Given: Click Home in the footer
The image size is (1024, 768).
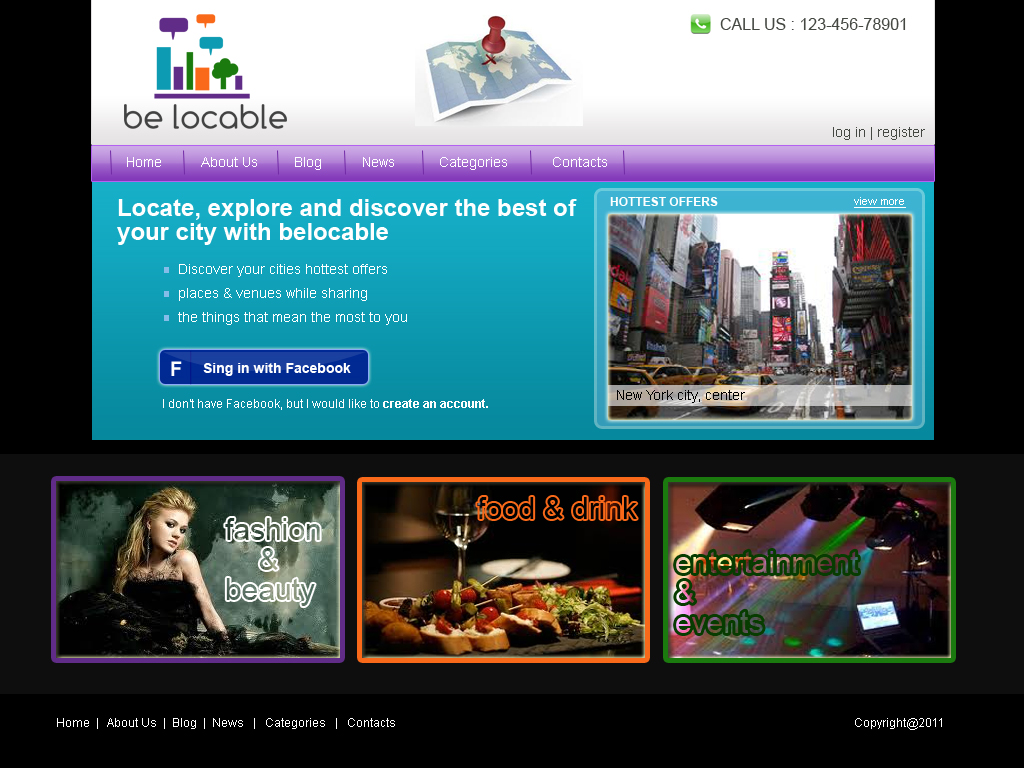Looking at the screenshot, I should (72, 723).
